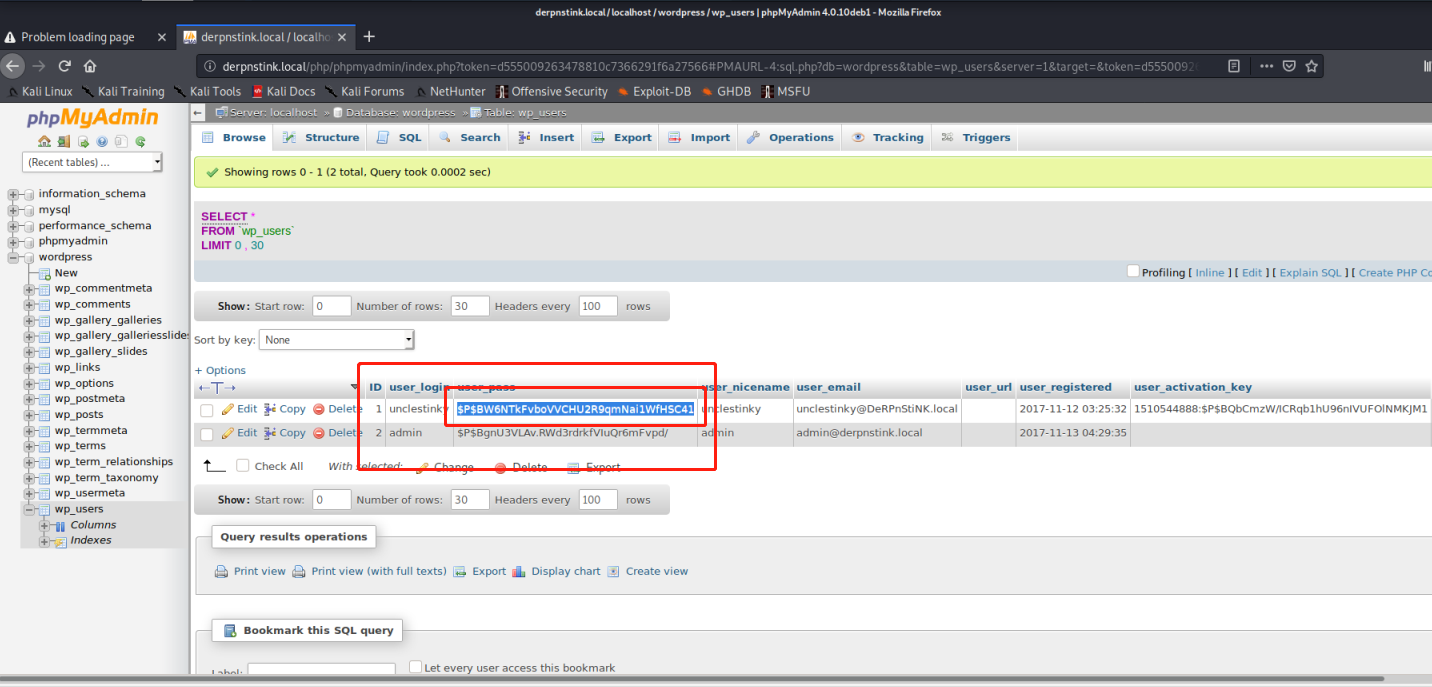Check Let every user access this bookmark
Image resolution: width=1432 pixels, height=687 pixels.
[x=416, y=666]
